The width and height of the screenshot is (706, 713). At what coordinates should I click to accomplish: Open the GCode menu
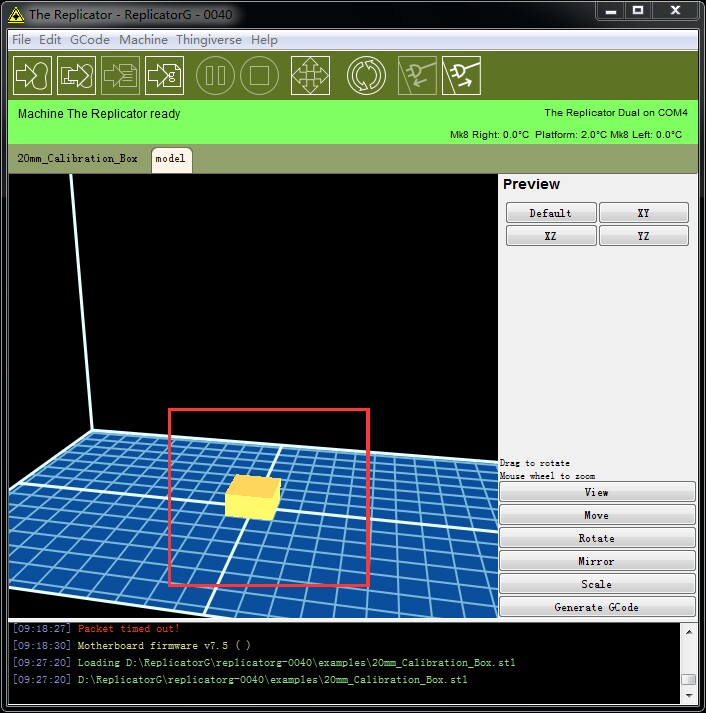[90, 40]
